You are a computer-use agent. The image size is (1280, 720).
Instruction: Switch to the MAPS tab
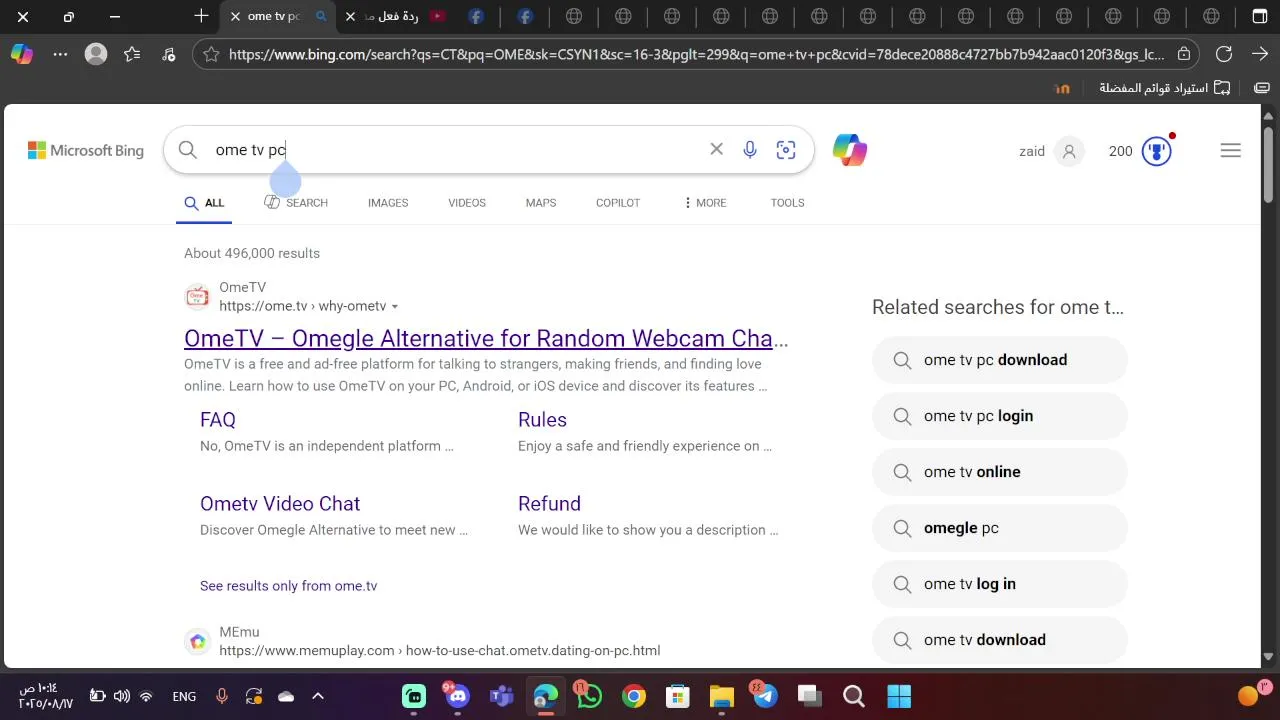tap(541, 203)
